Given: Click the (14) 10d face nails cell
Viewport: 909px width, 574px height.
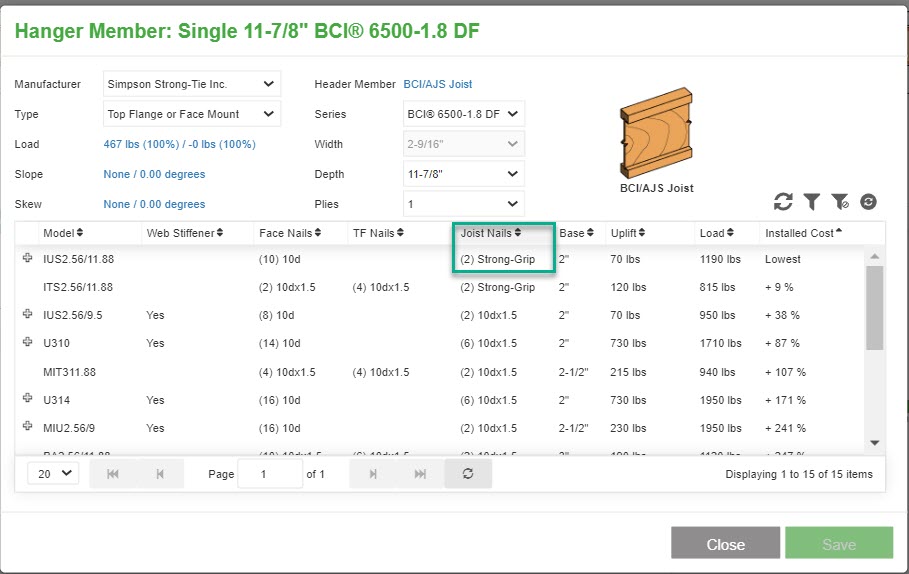Looking at the screenshot, I should [x=279, y=343].
